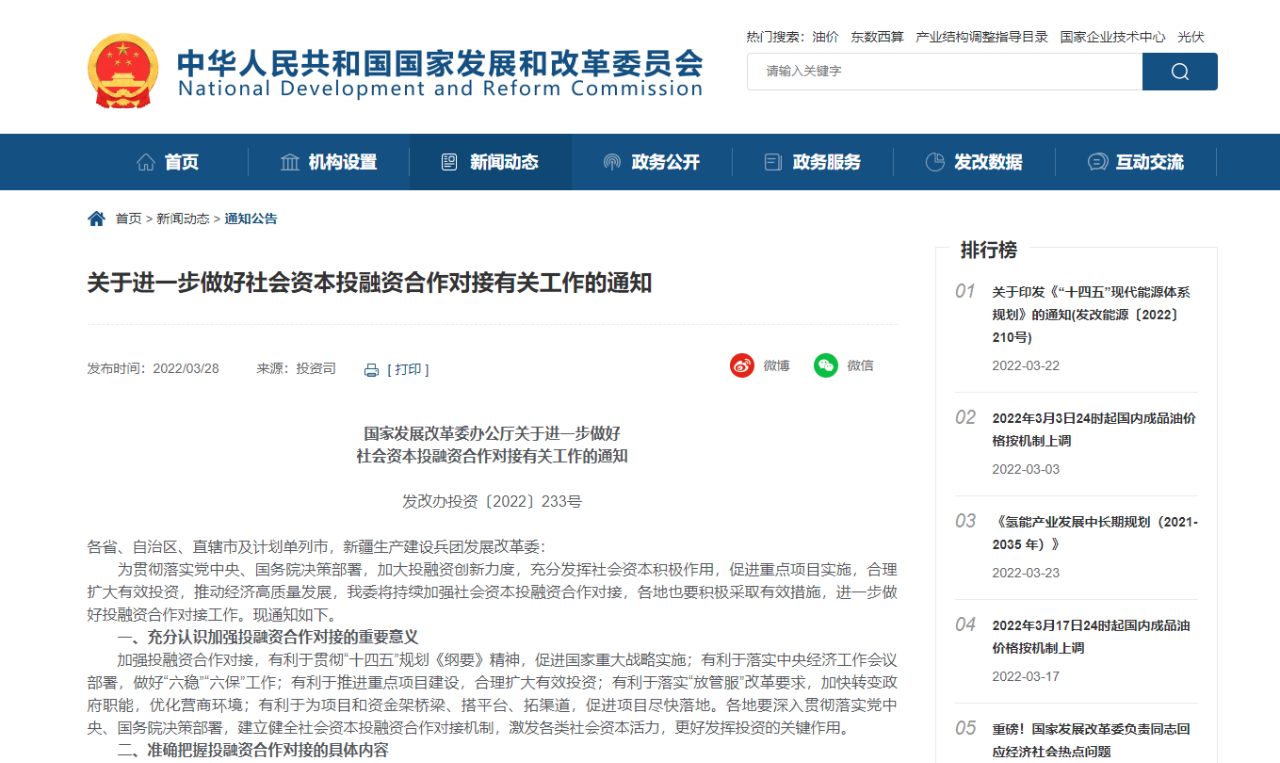1280x763 pixels.
Task: Select 新闻动态 navigation tab
Action: pos(490,162)
